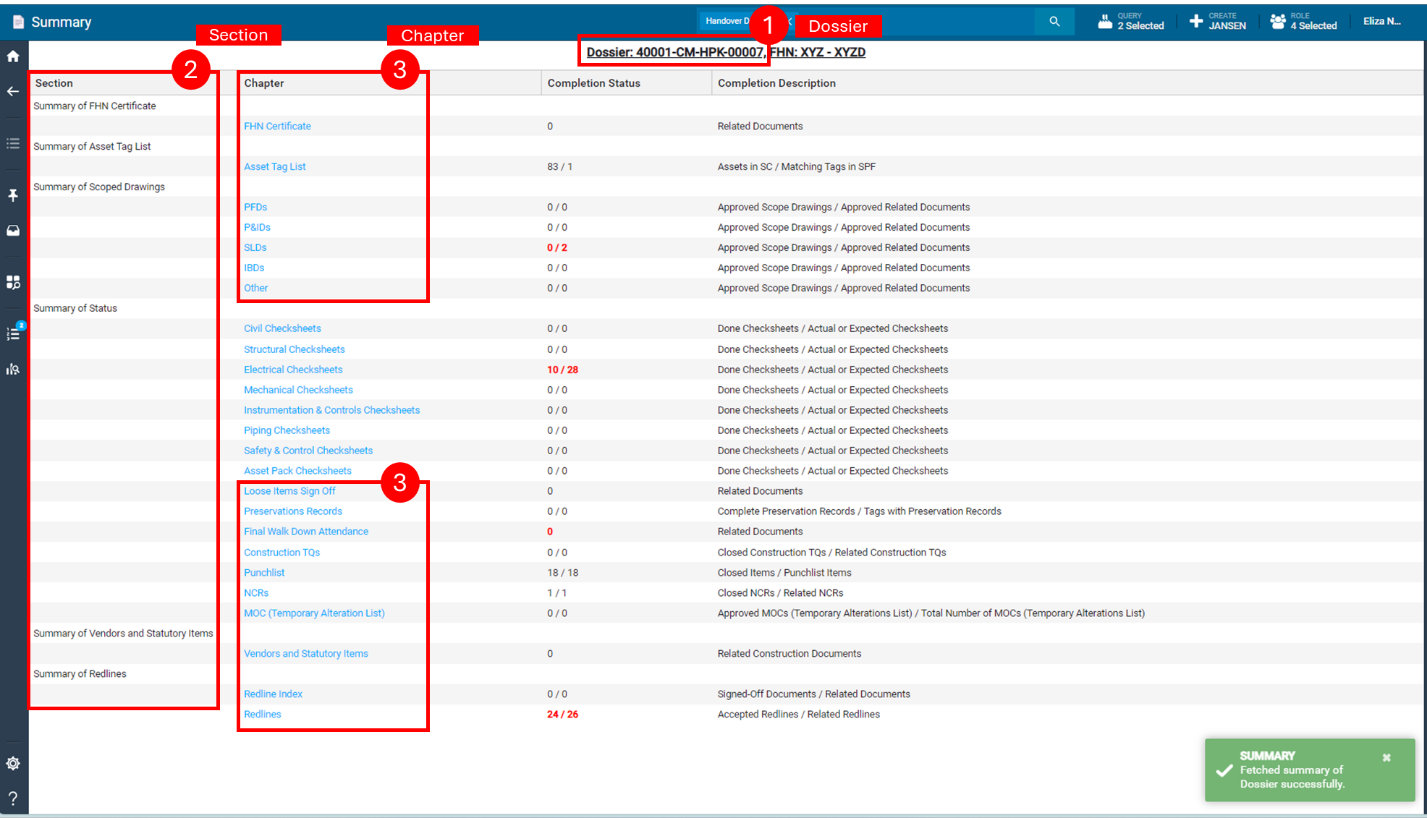This screenshot has width=1427, height=818.
Task: Open task list icon with badge
Action: pos(14,332)
